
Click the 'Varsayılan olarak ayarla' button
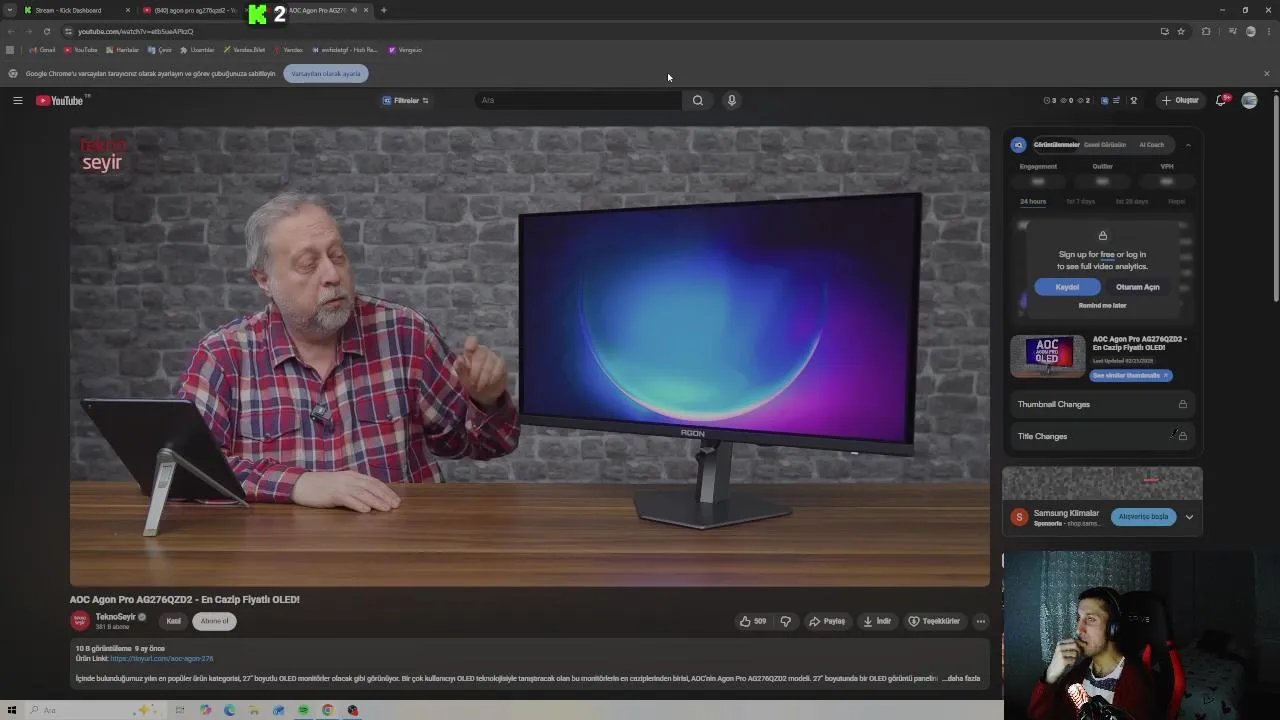pos(326,73)
